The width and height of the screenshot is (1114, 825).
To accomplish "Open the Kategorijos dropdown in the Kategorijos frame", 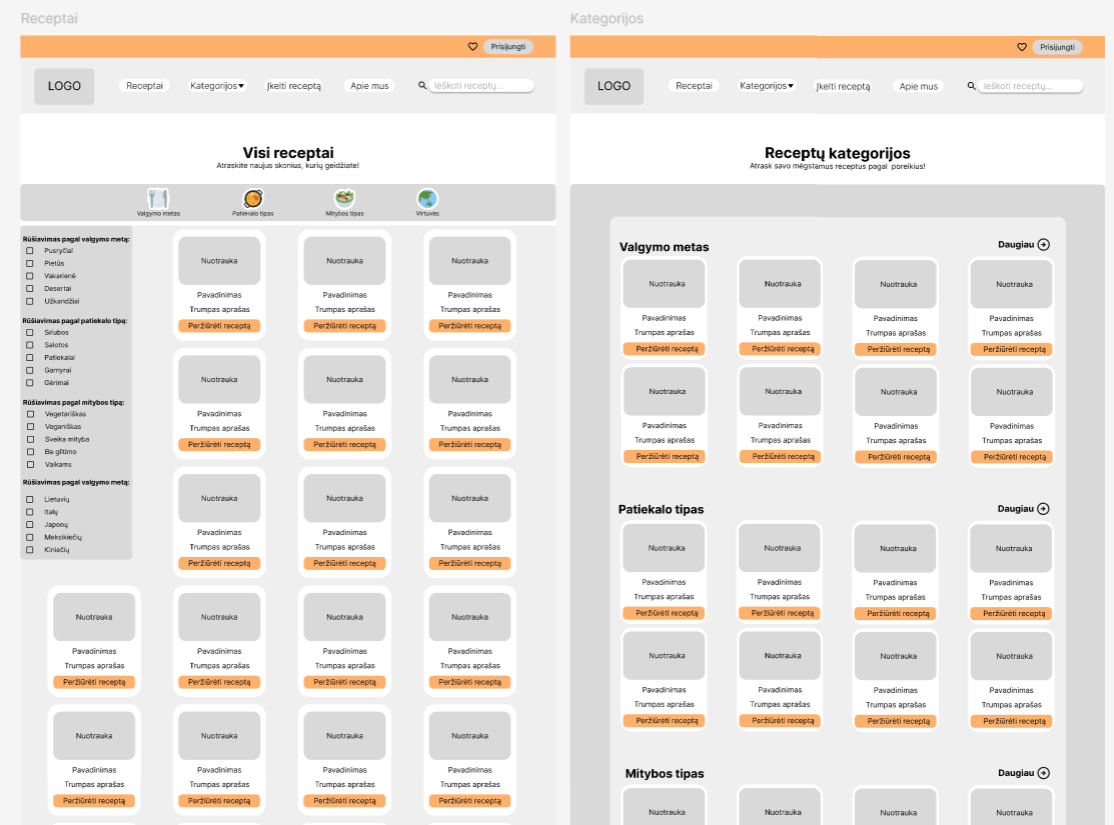I will pyautogui.click(x=766, y=86).
